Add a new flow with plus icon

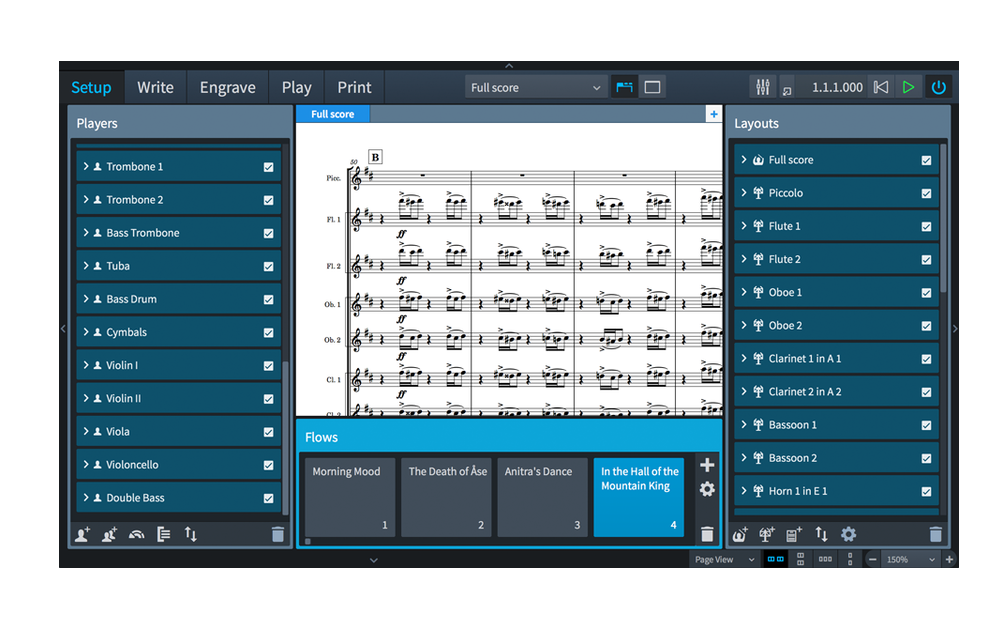707,465
